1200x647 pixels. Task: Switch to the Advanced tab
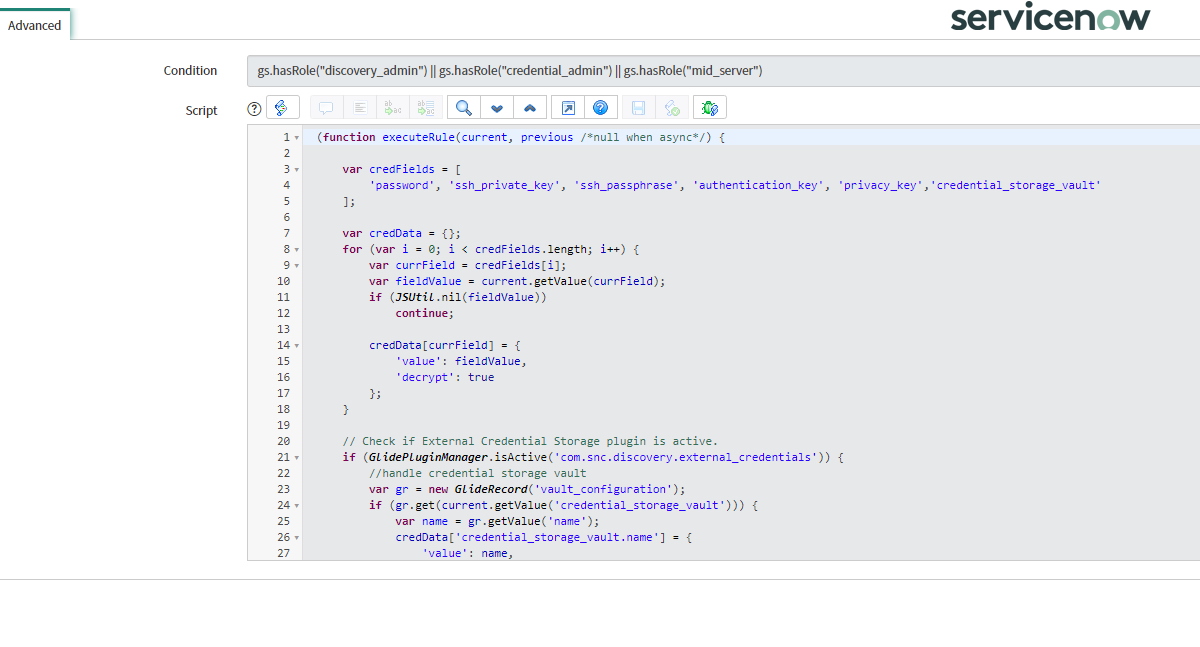[x=35, y=25]
